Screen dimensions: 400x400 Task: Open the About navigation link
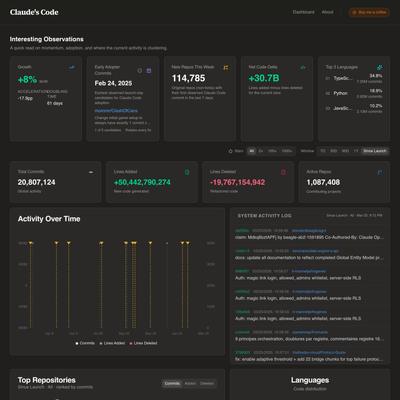[x=327, y=12]
